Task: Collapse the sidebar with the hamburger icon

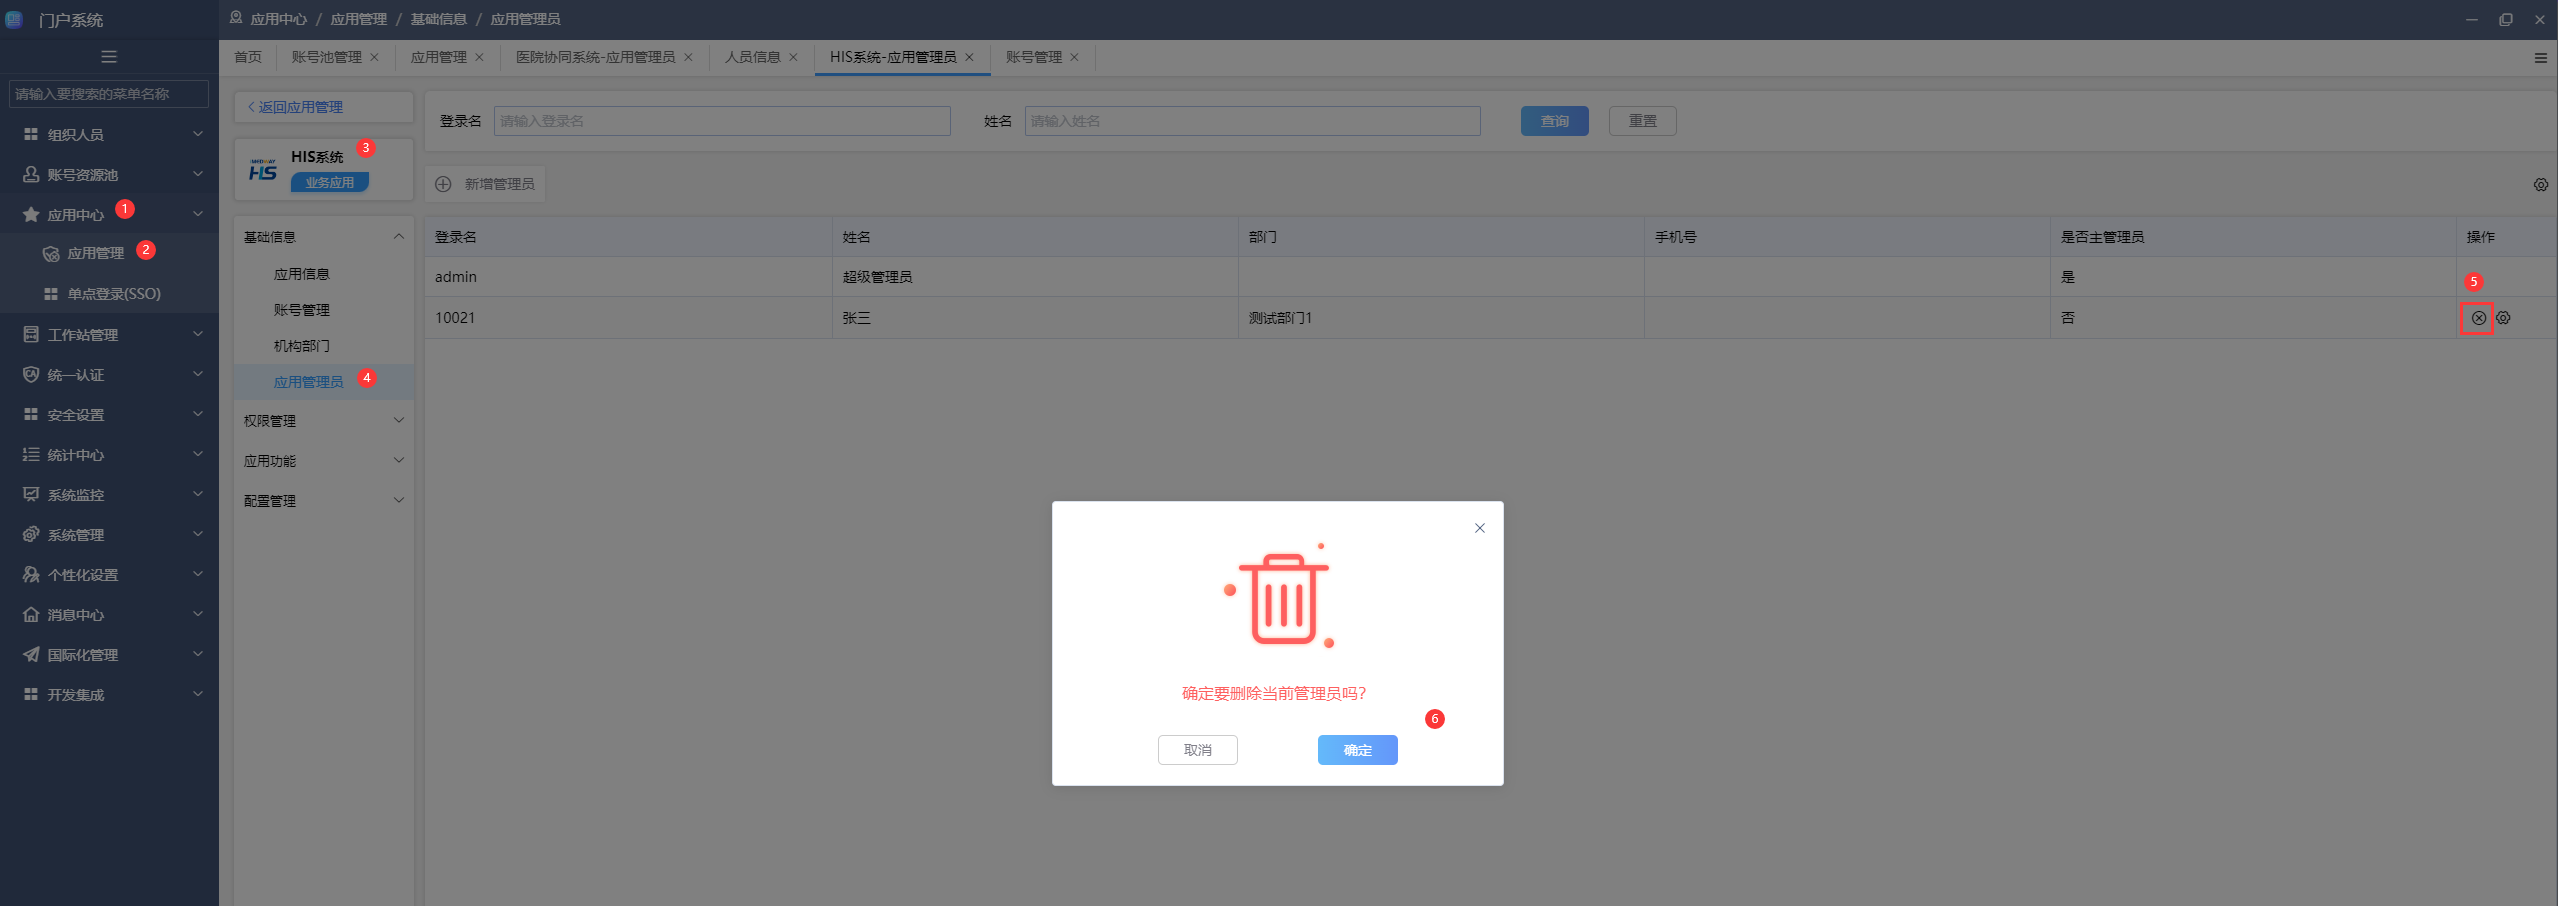Action: click(109, 57)
